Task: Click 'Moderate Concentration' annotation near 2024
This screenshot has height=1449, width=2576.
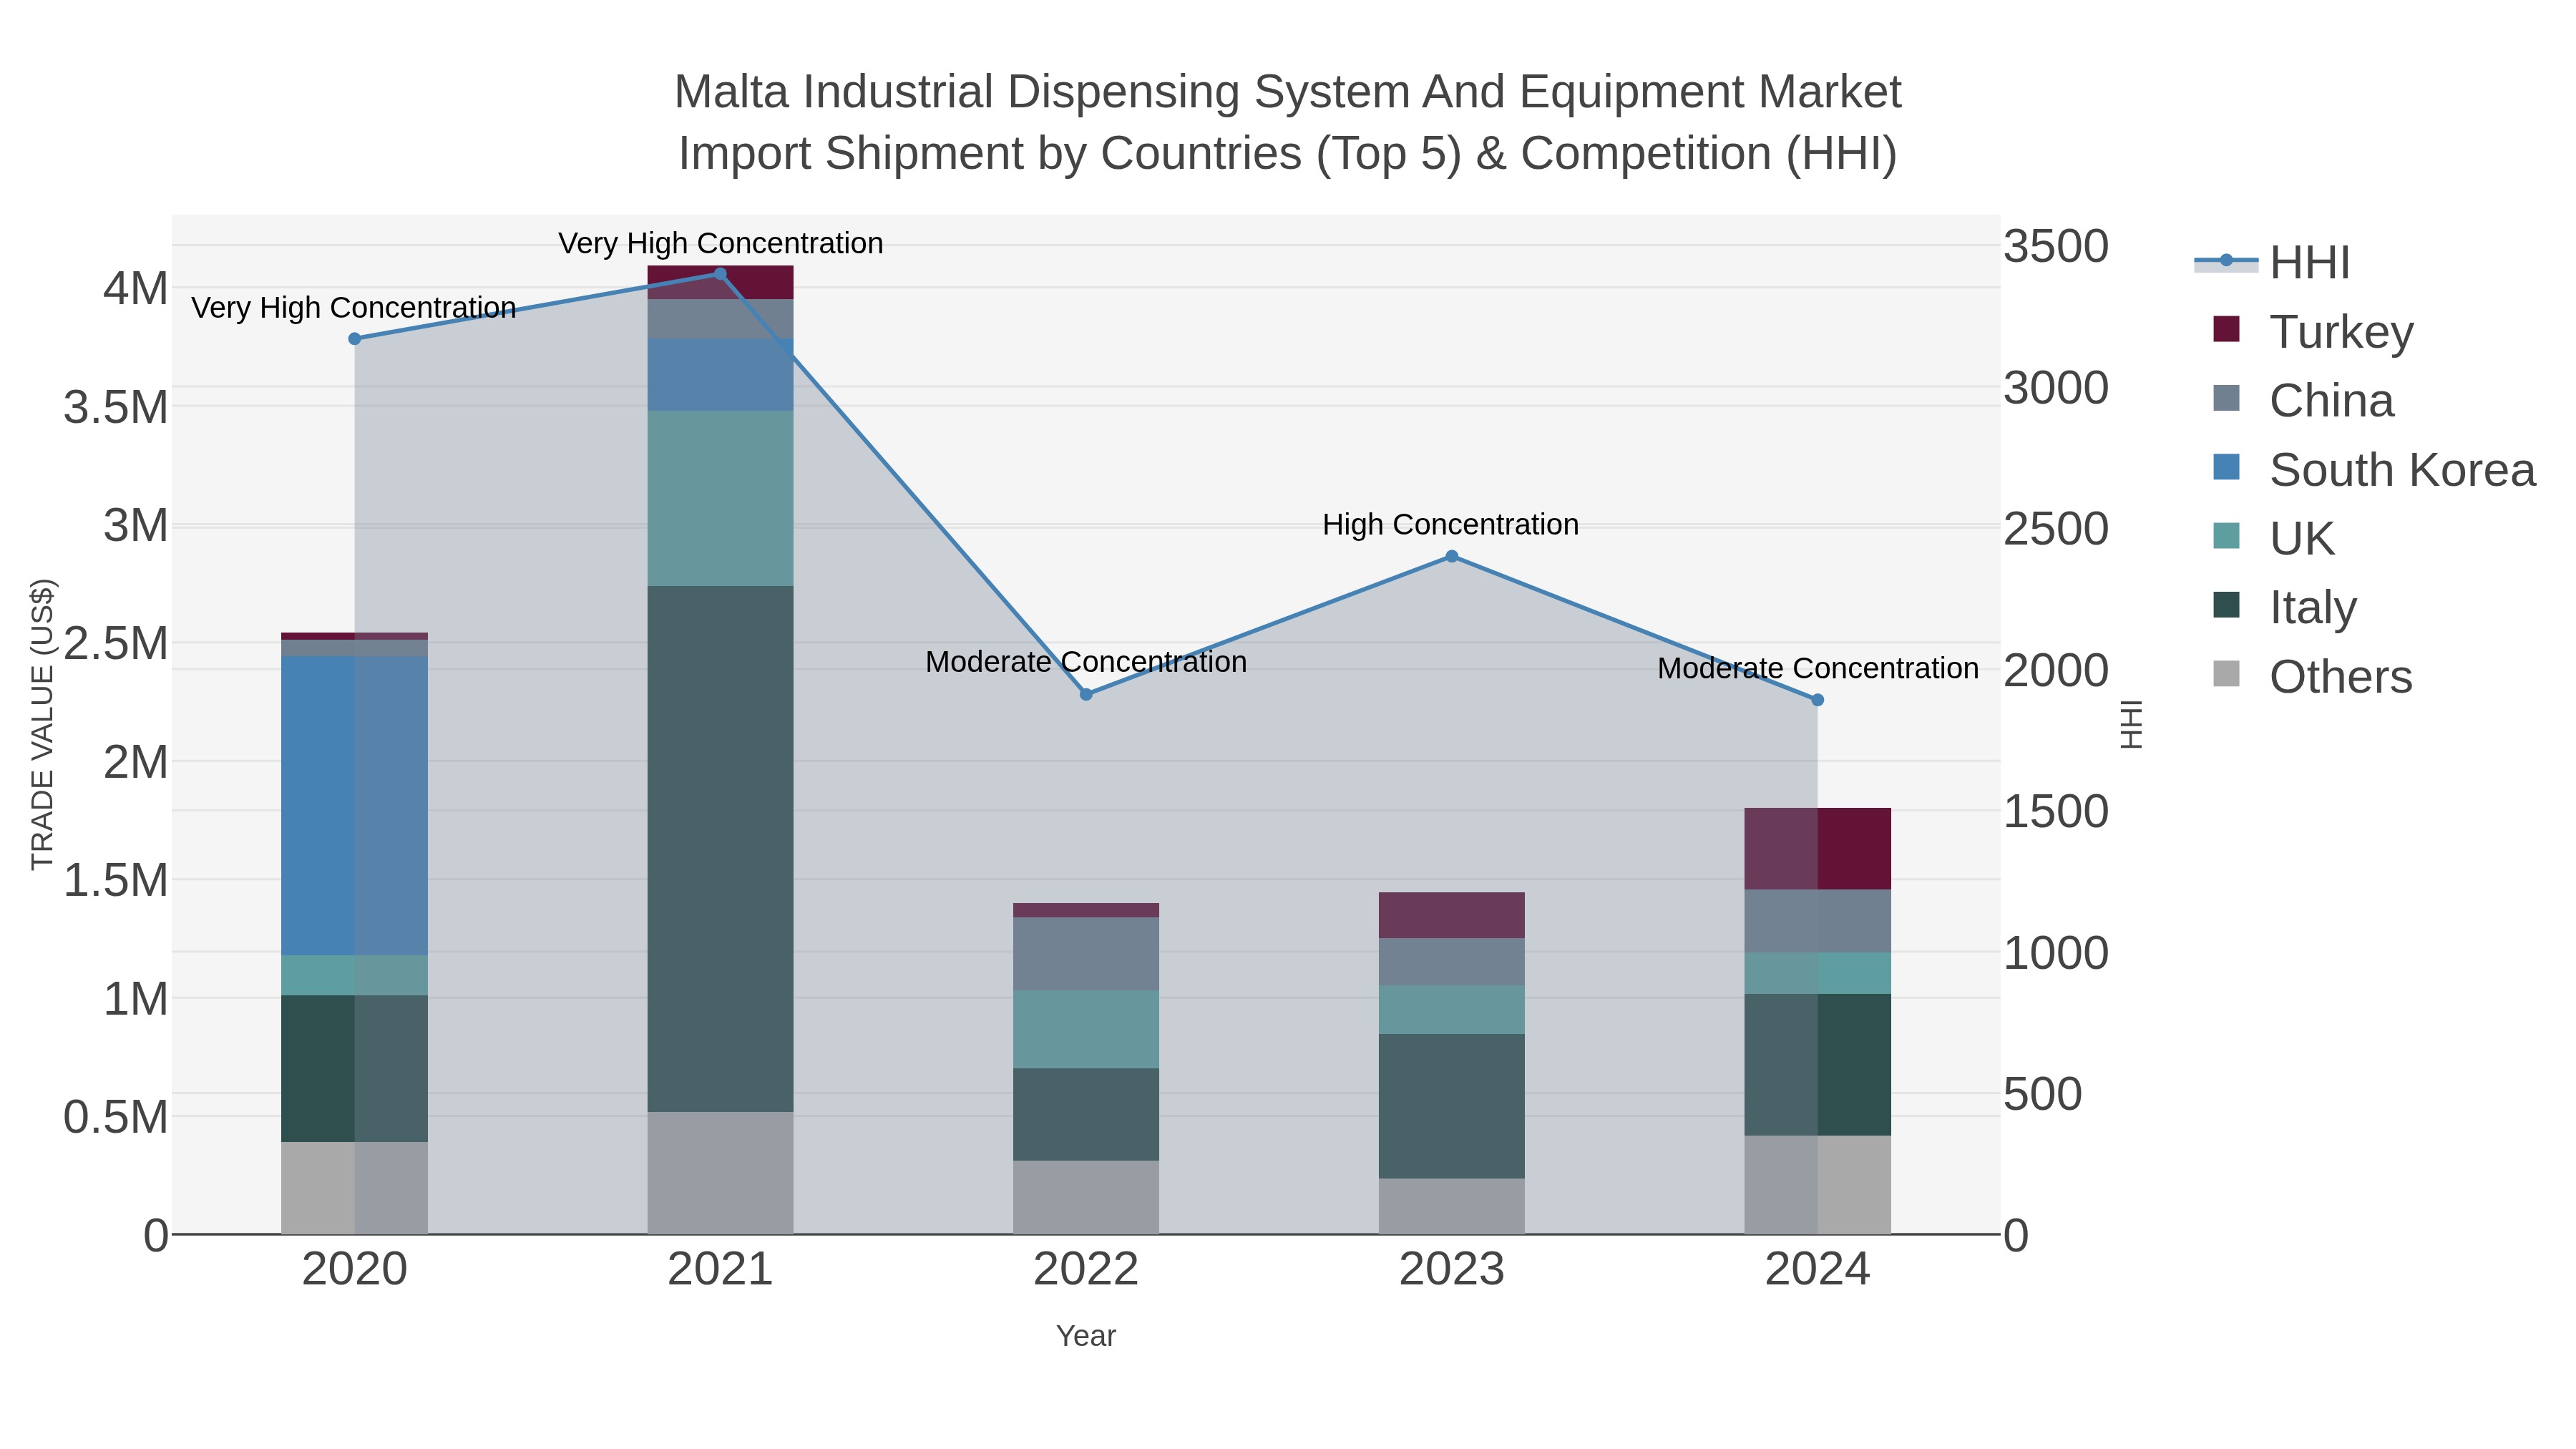Action: tap(1817, 668)
